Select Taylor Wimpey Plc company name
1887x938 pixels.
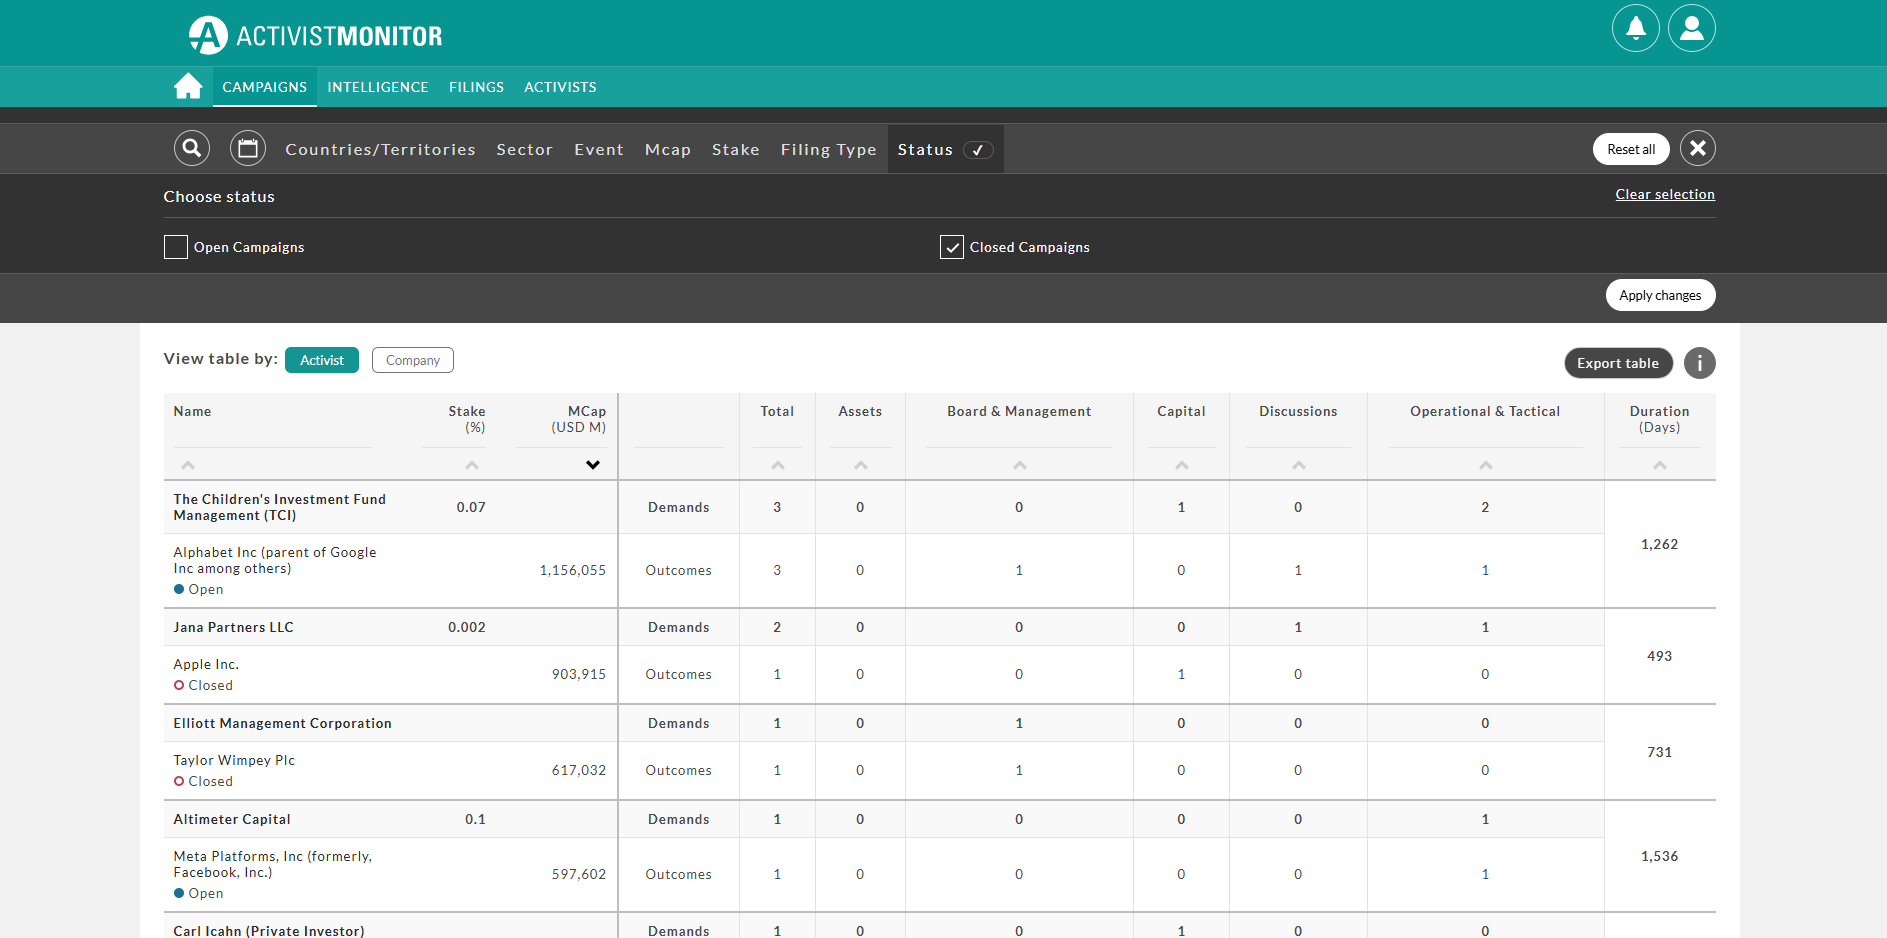(x=234, y=760)
